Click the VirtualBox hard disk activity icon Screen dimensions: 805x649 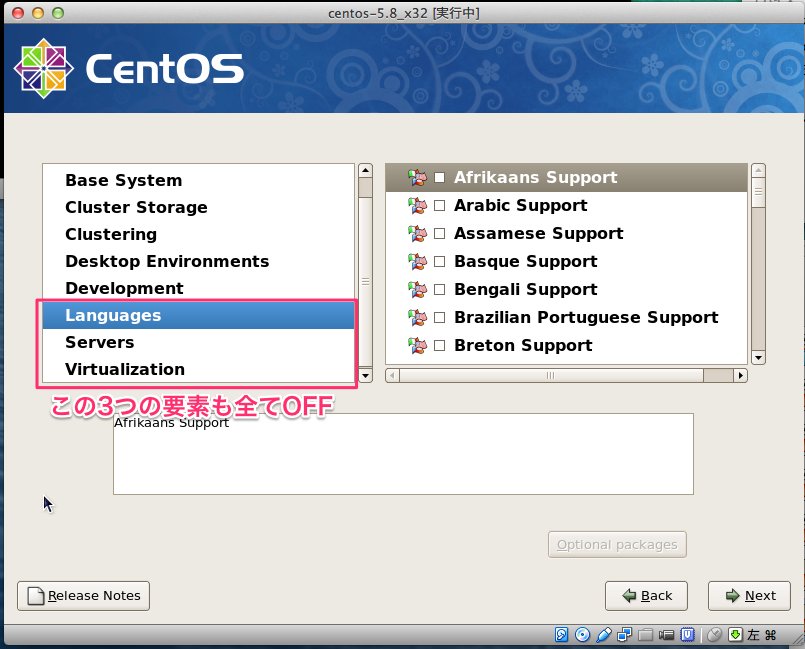tap(562, 635)
